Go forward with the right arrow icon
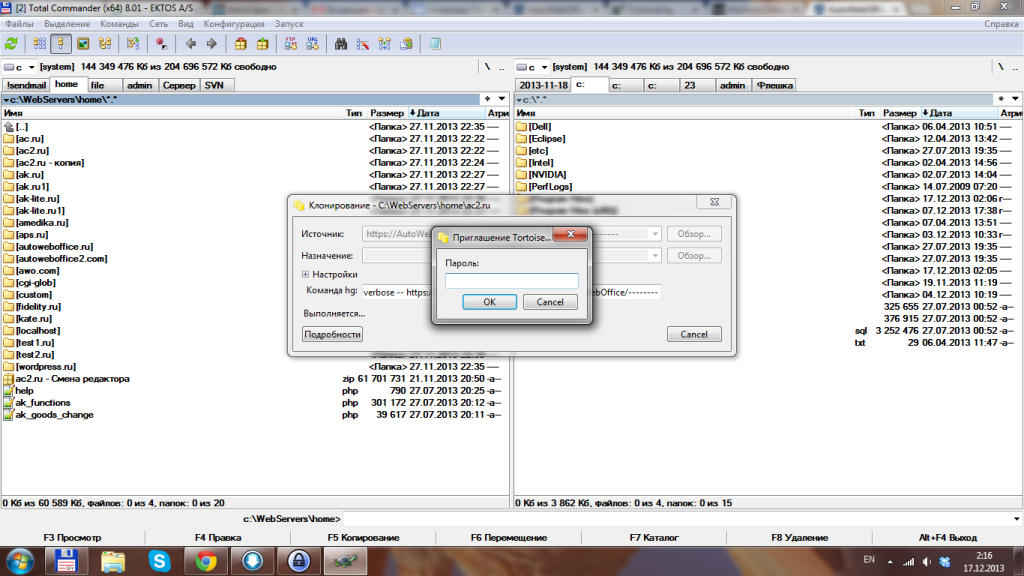Viewport: 1024px width, 576px height. (x=212, y=44)
